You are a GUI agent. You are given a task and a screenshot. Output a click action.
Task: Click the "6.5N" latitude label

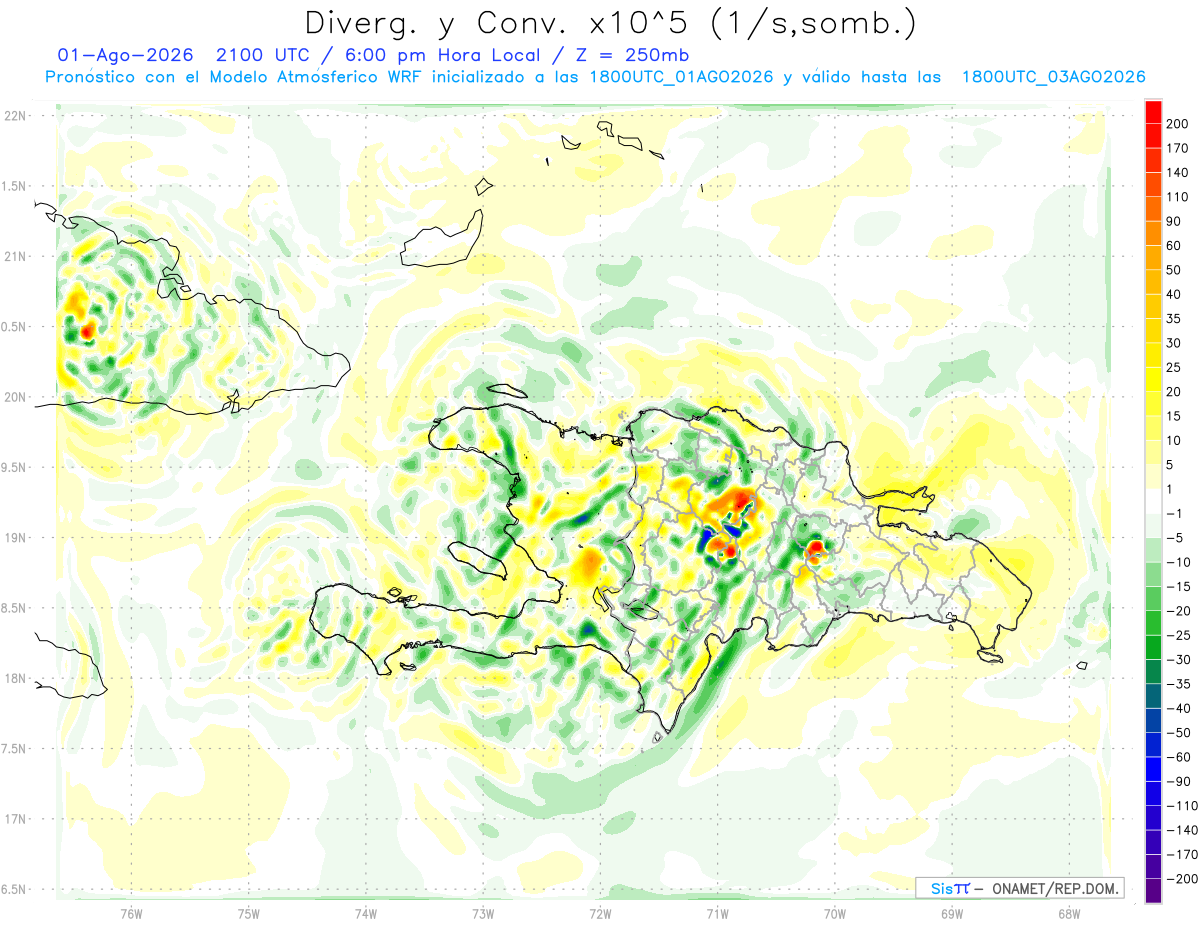(15, 889)
